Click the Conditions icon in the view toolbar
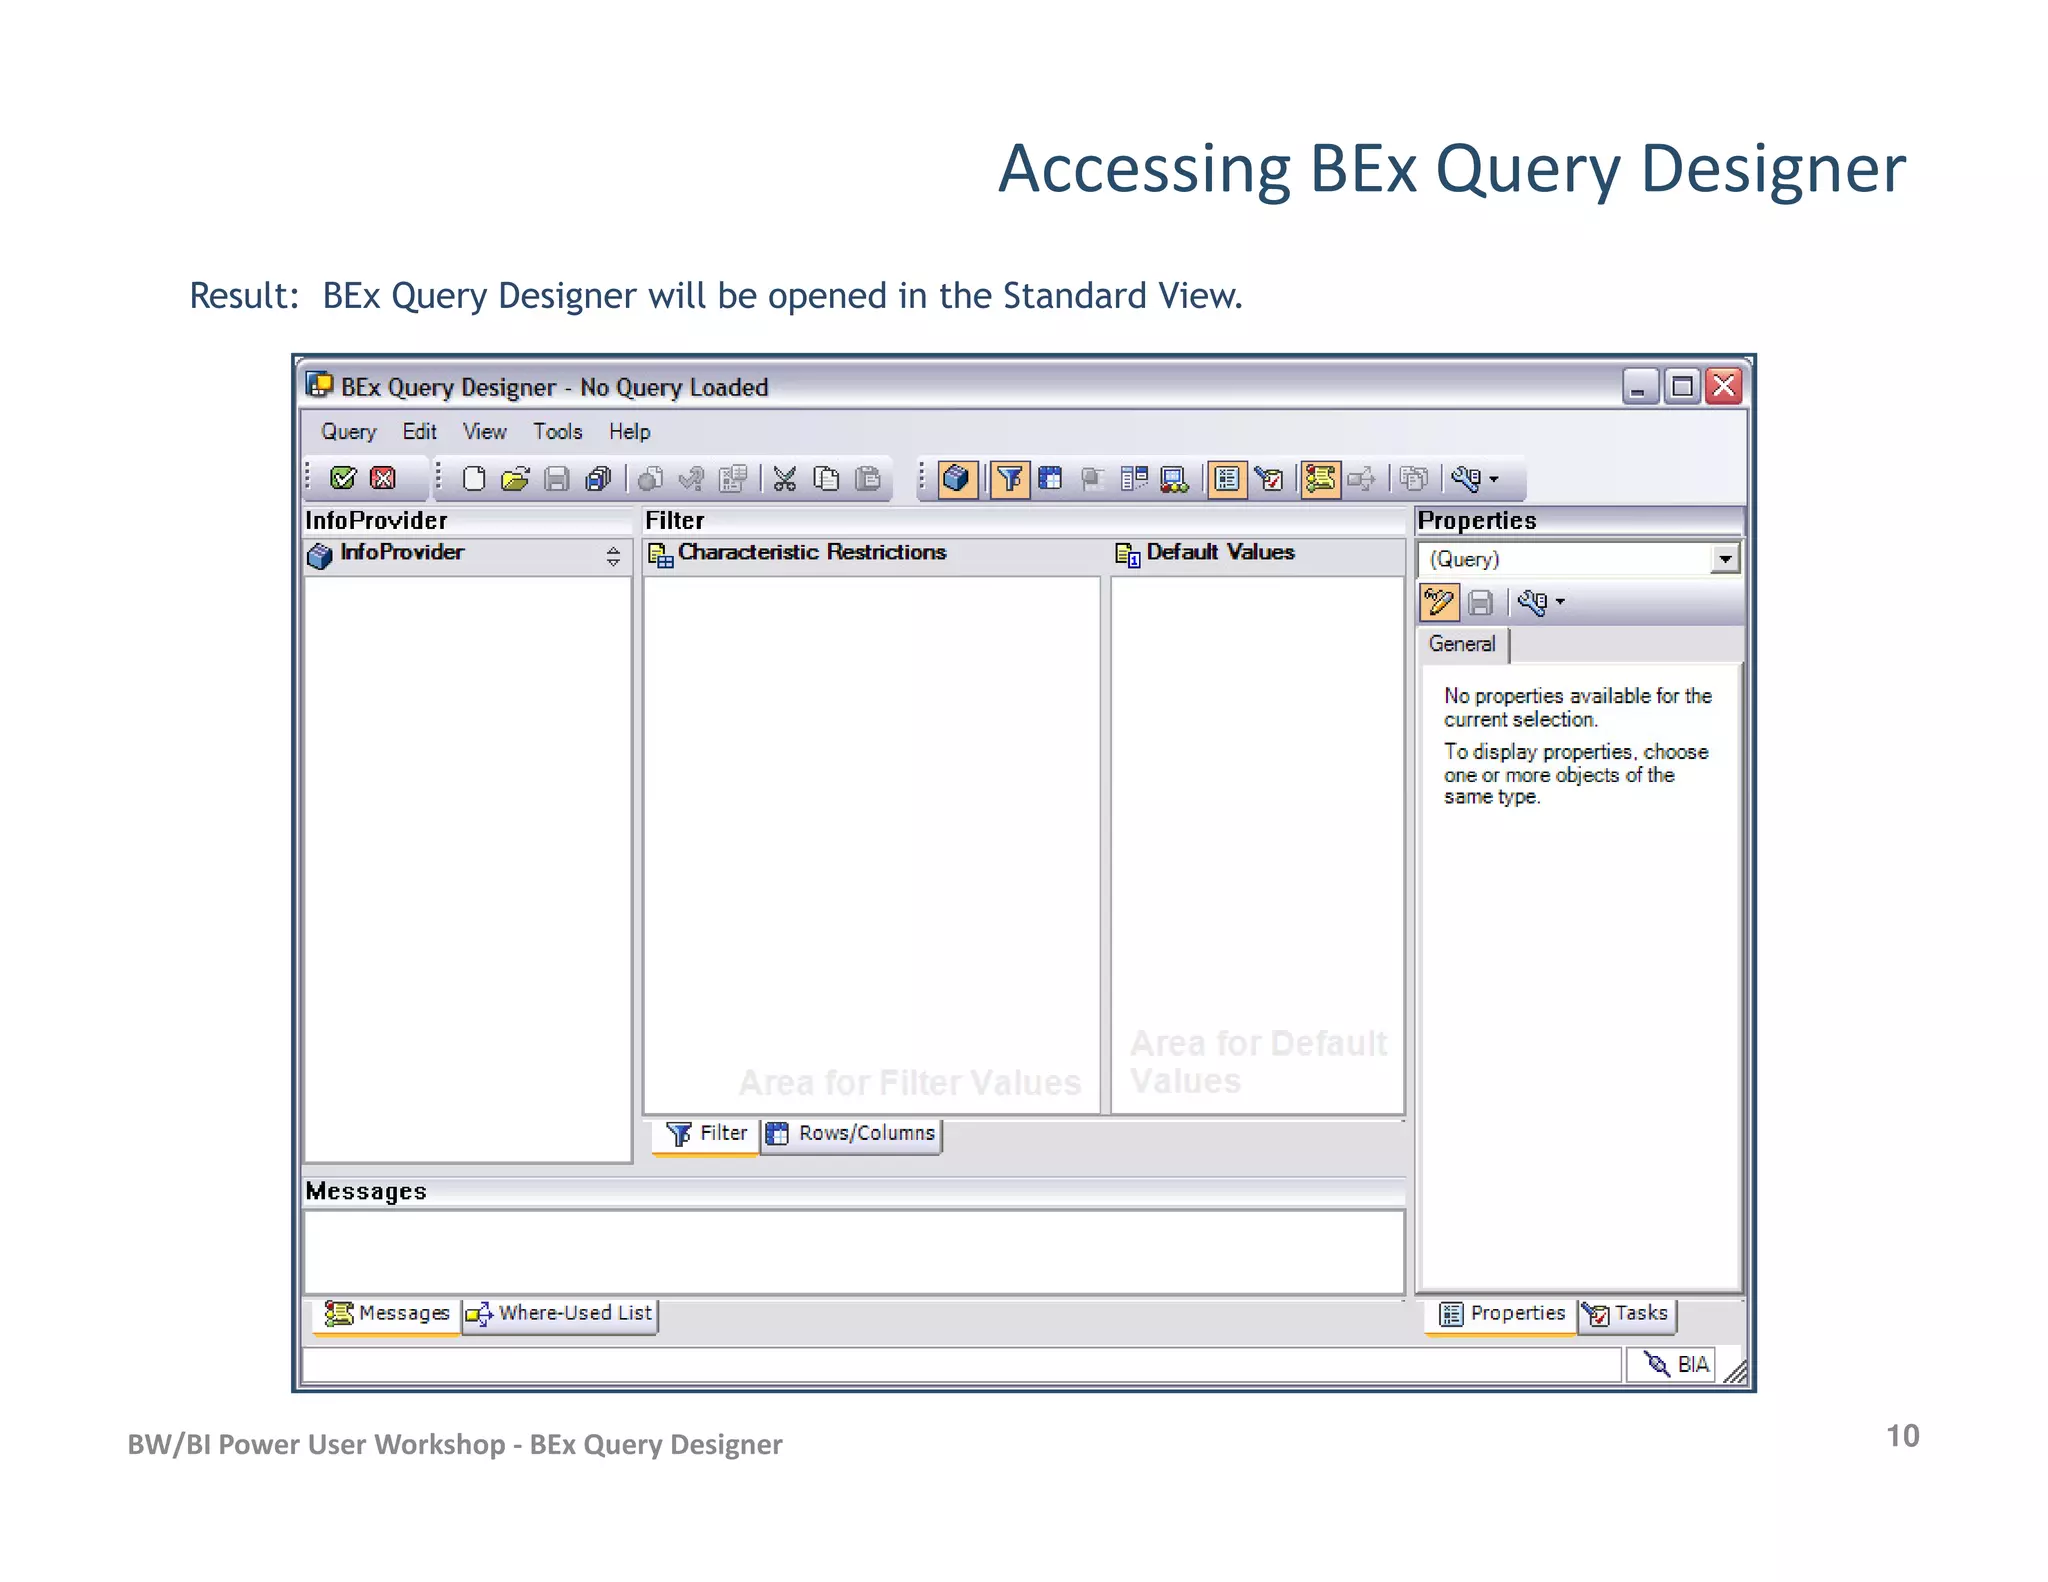Image resolution: width=2048 pixels, height=1582 pixels. (x=1133, y=479)
